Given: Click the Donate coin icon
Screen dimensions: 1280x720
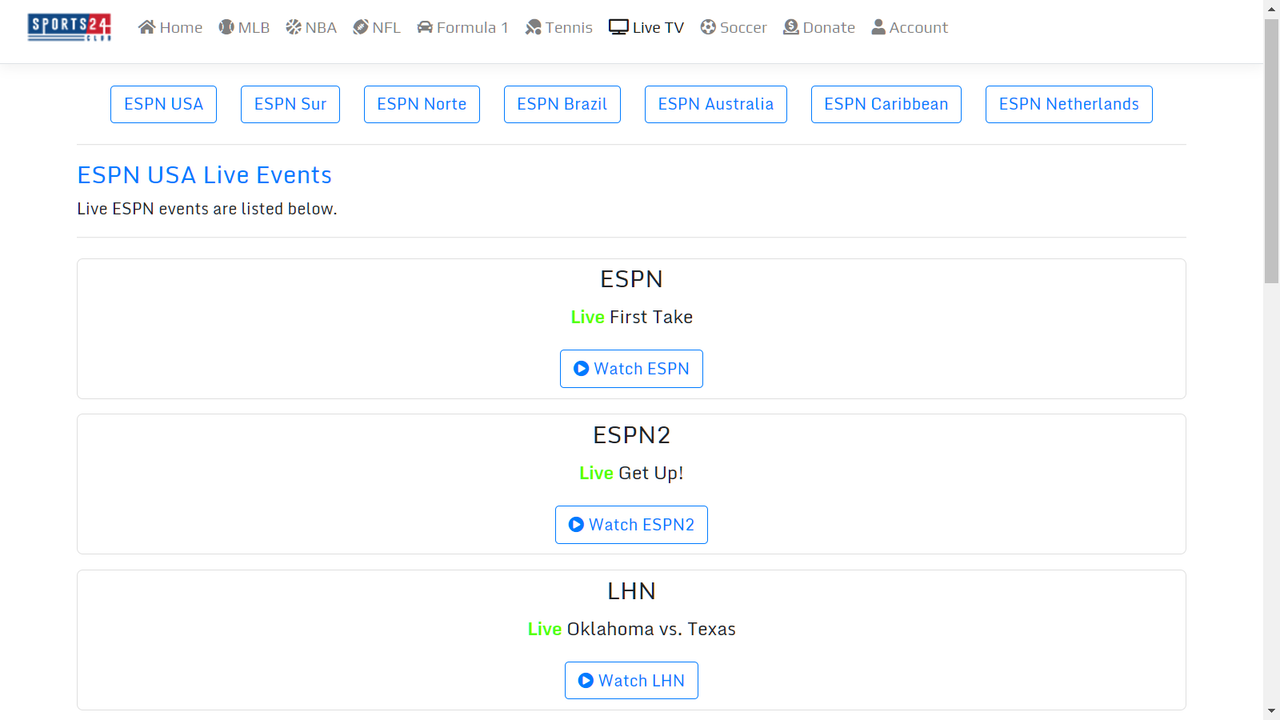Looking at the screenshot, I should click(791, 27).
